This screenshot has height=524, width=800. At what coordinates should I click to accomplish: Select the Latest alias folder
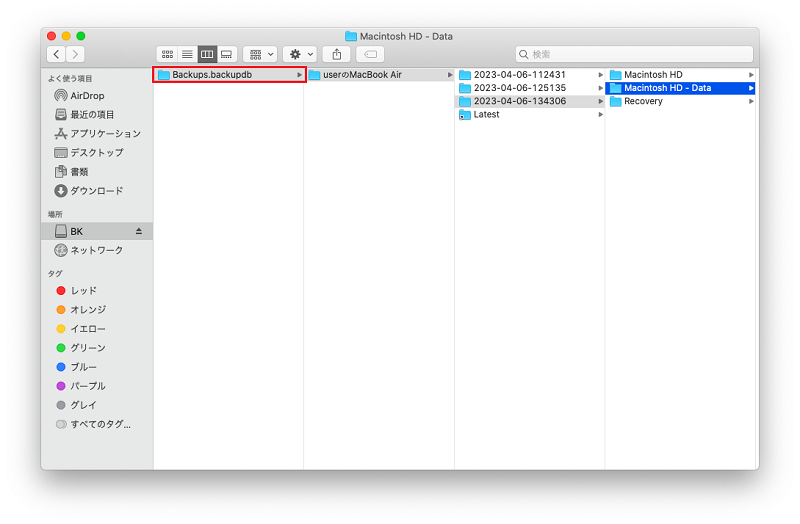530,114
